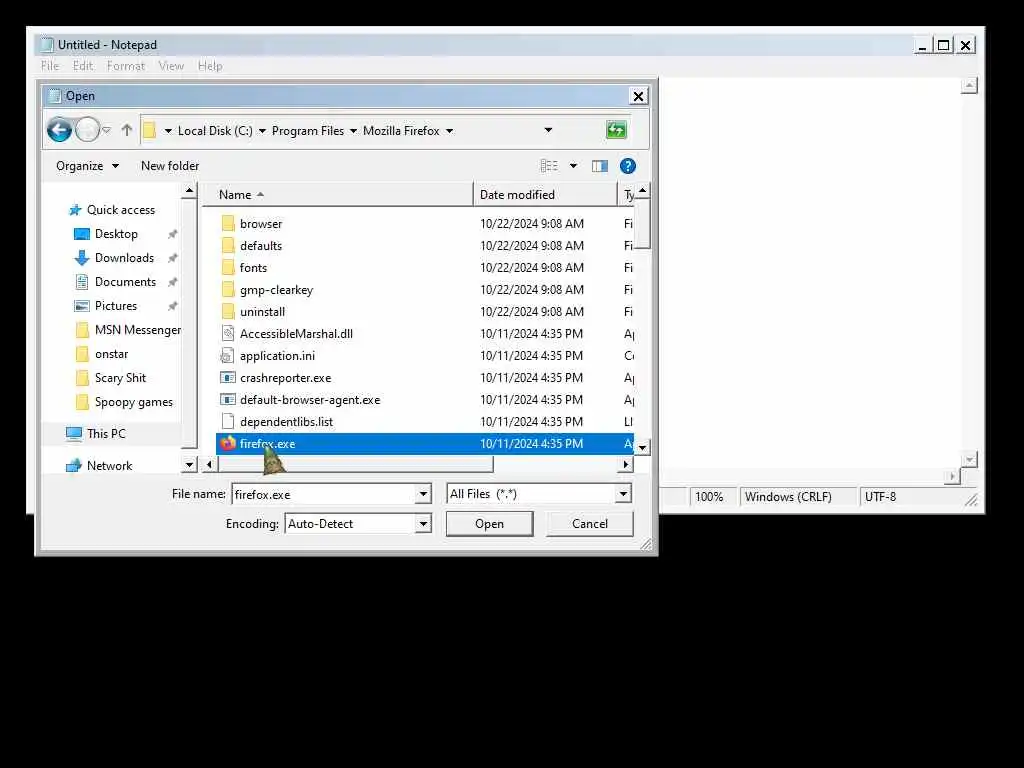
Task: Open Notepad File menu
Action: click(x=50, y=66)
